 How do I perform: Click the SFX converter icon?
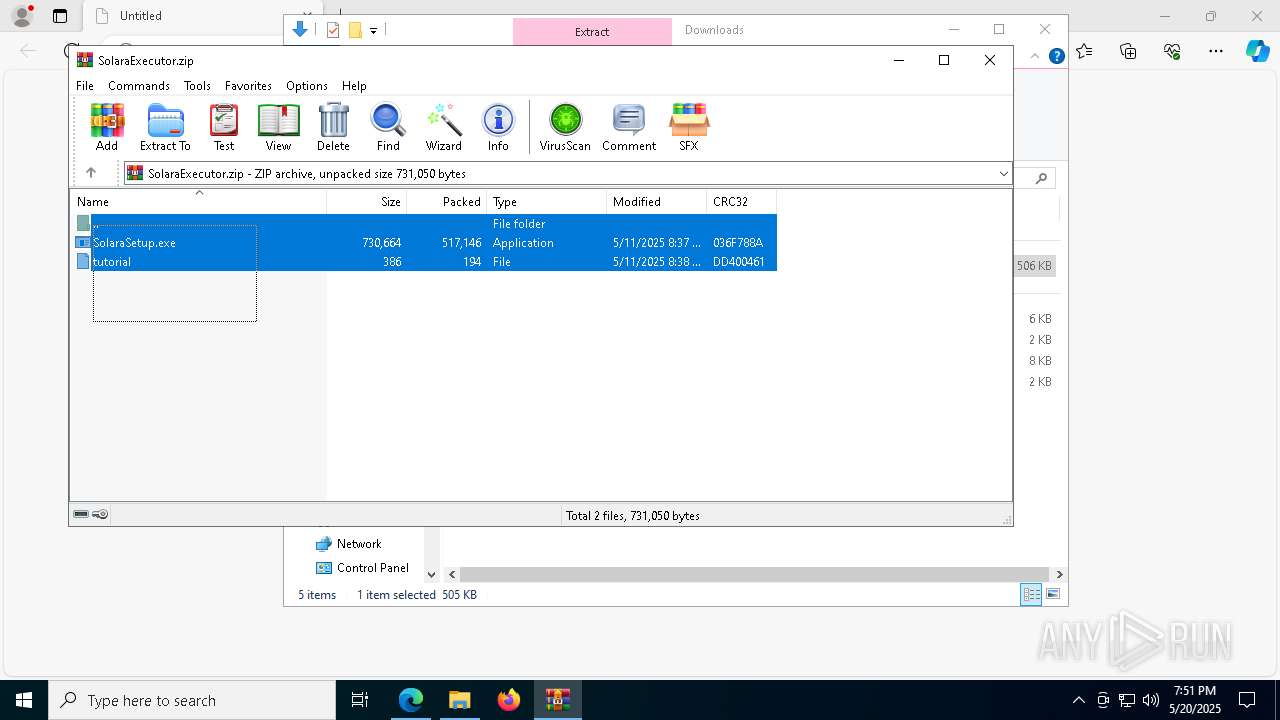[689, 127]
